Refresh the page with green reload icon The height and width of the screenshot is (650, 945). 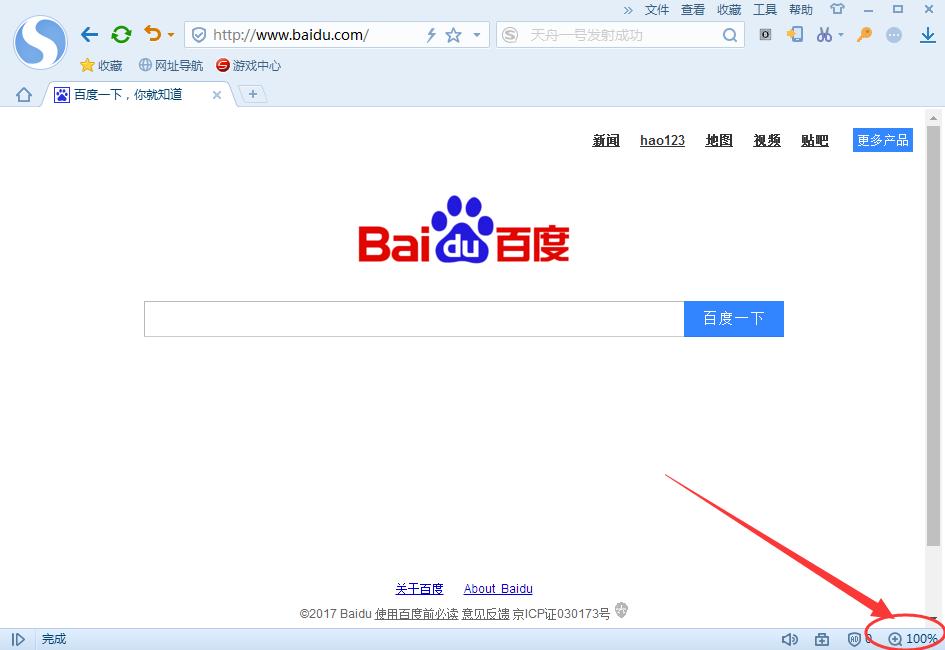point(121,35)
